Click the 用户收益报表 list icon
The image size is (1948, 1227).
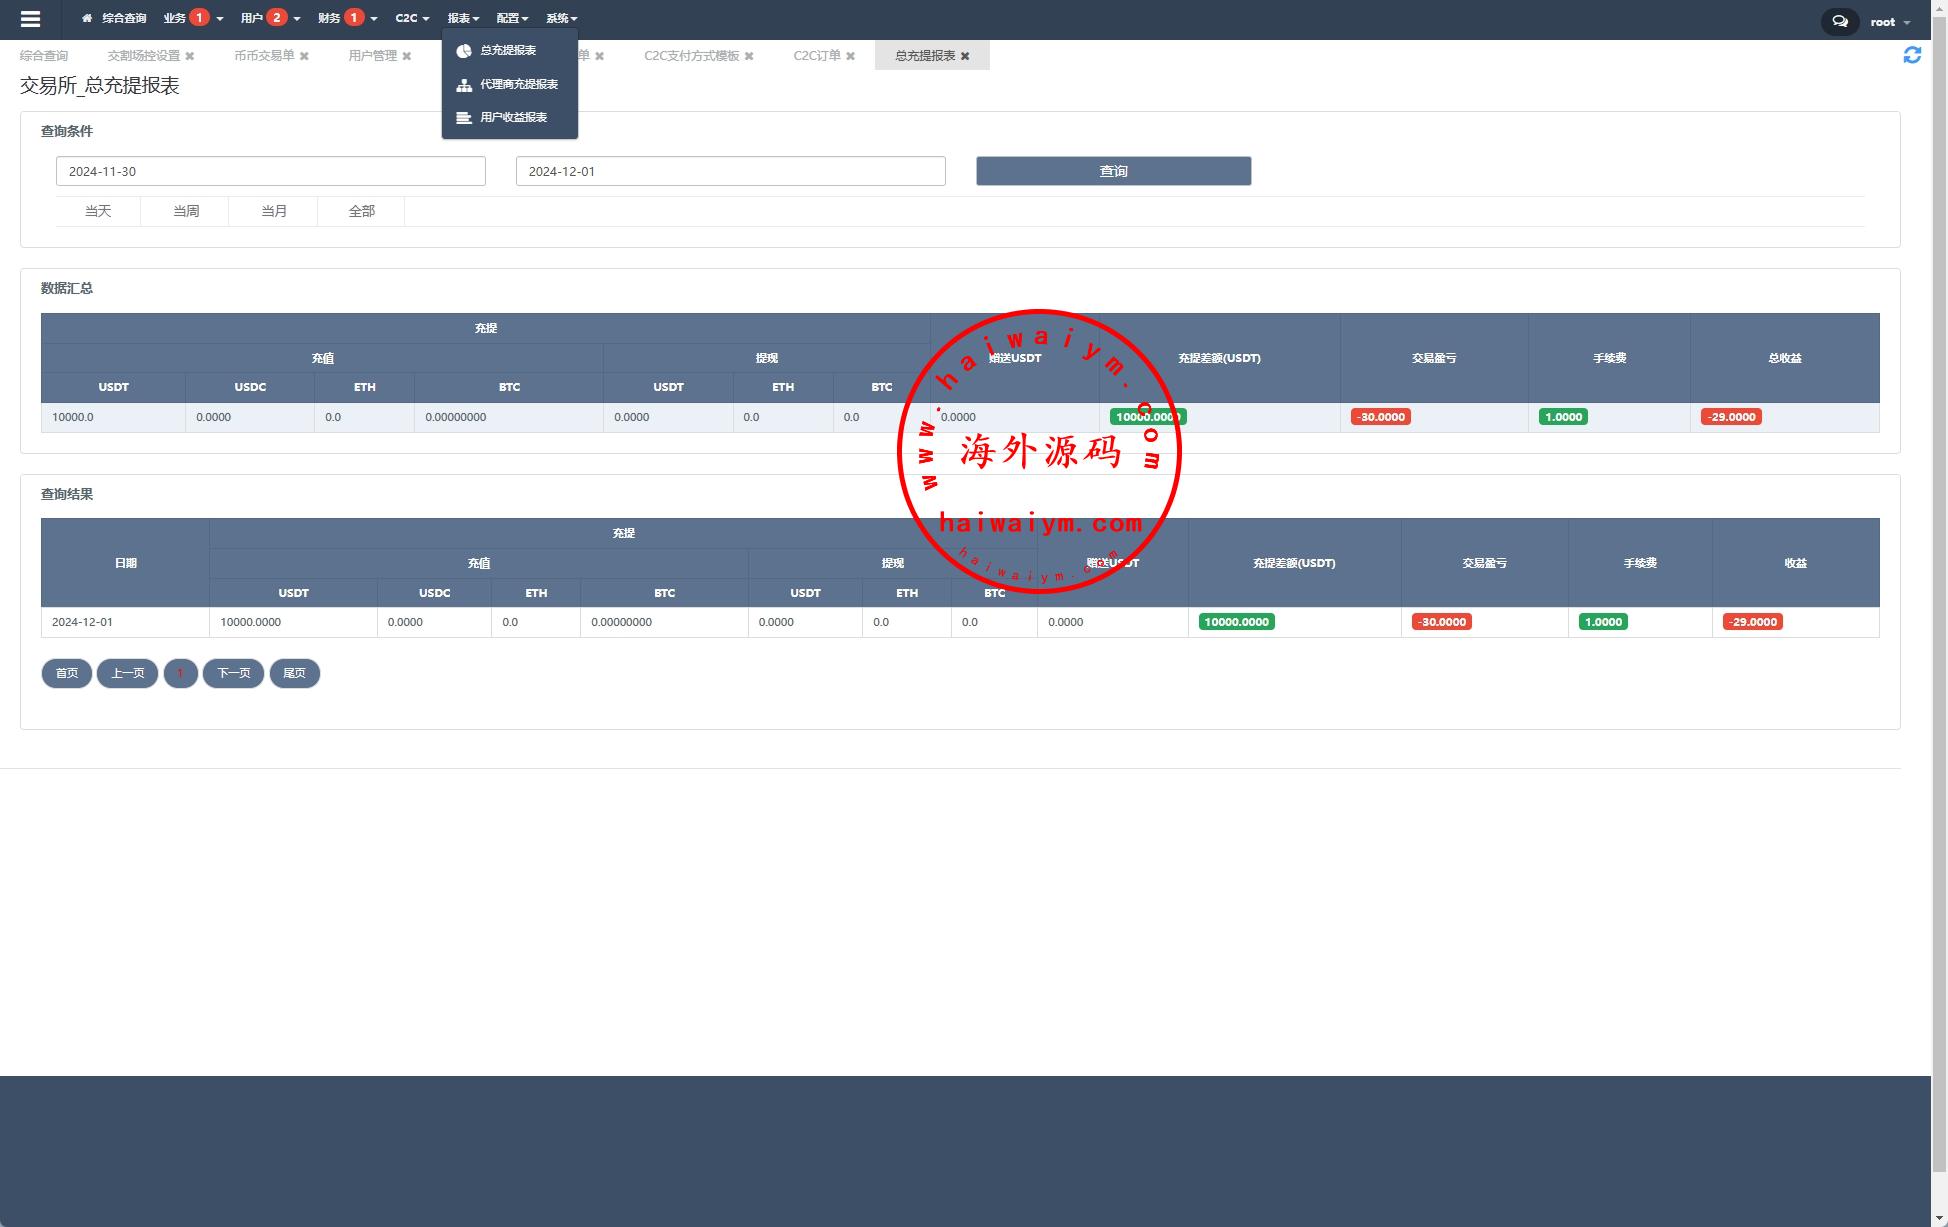click(x=464, y=118)
